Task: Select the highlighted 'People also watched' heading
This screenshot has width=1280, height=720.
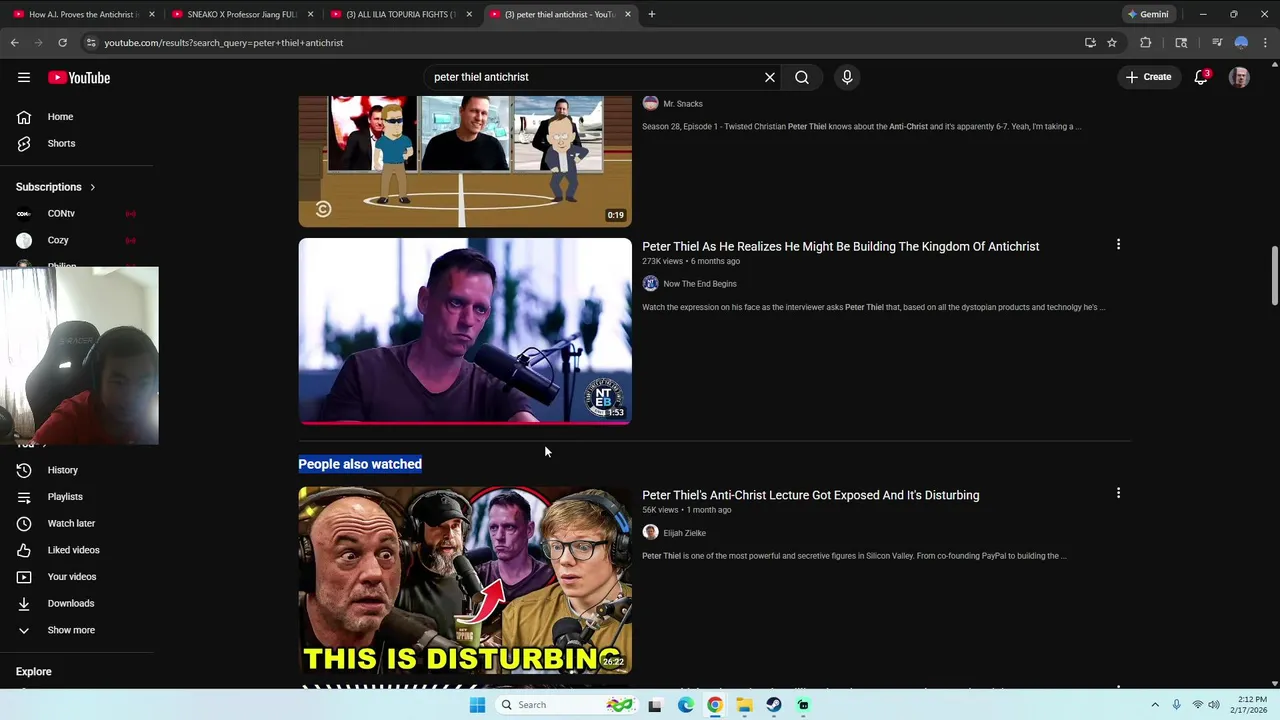Action: click(x=360, y=464)
